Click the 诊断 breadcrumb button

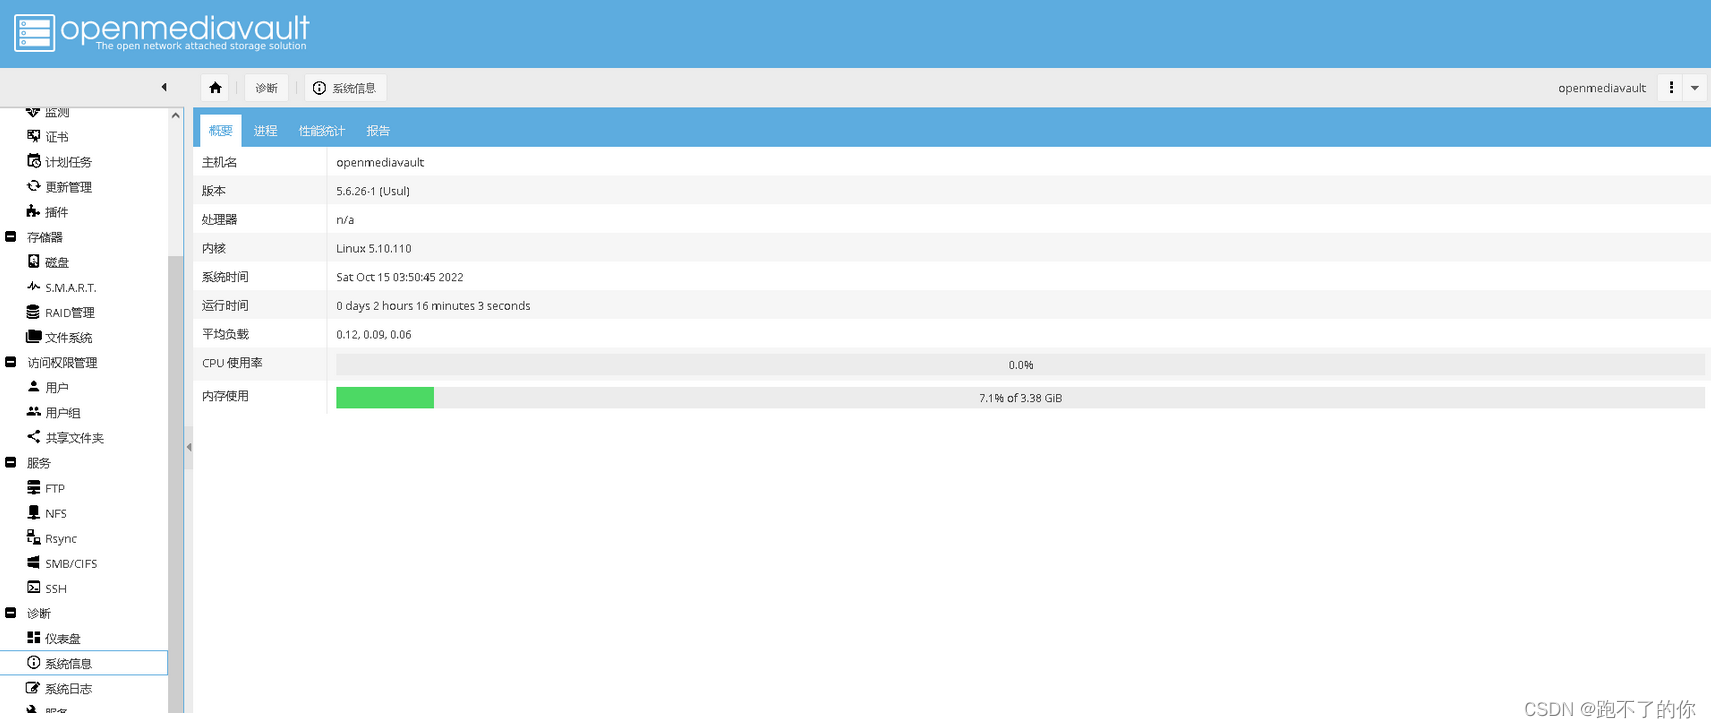tap(266, 88)
